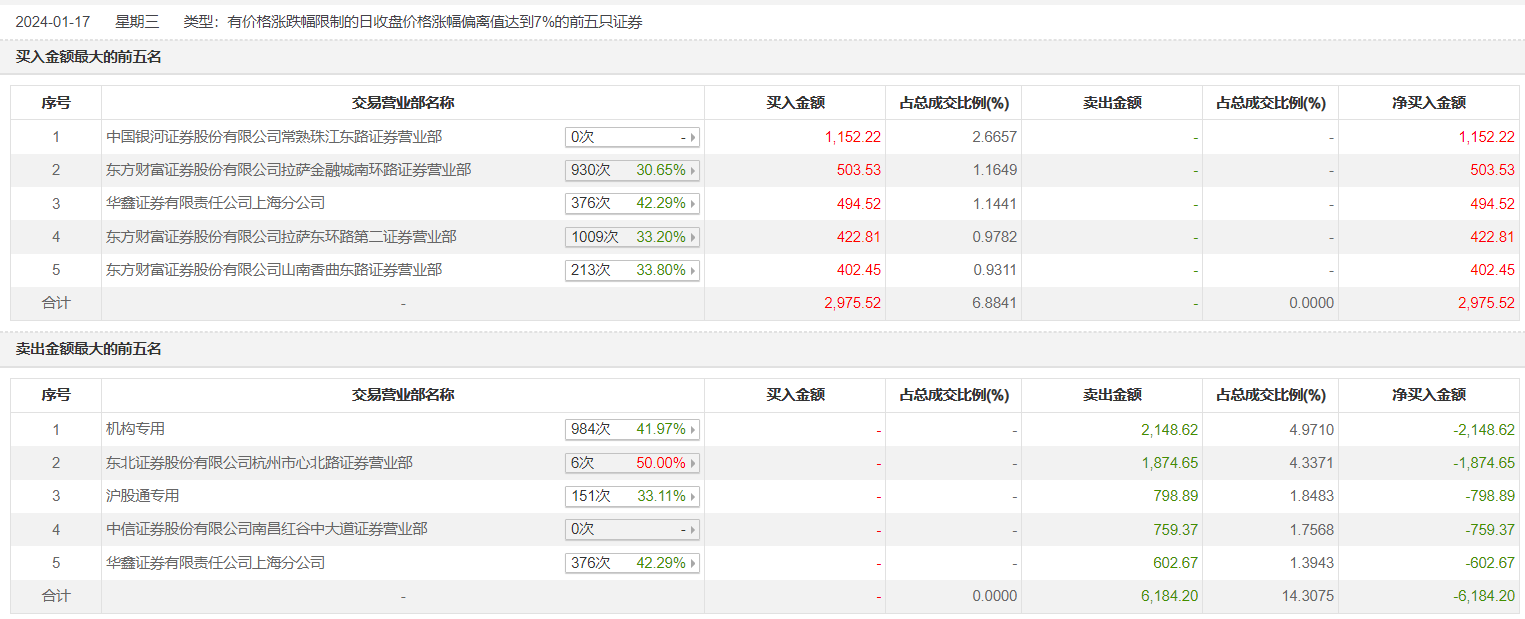The height and width of the screenshot is (619, 1525).
Task: Click 华鑫证券上海分公司 in the buy table
Action: [x=216, y=203]
